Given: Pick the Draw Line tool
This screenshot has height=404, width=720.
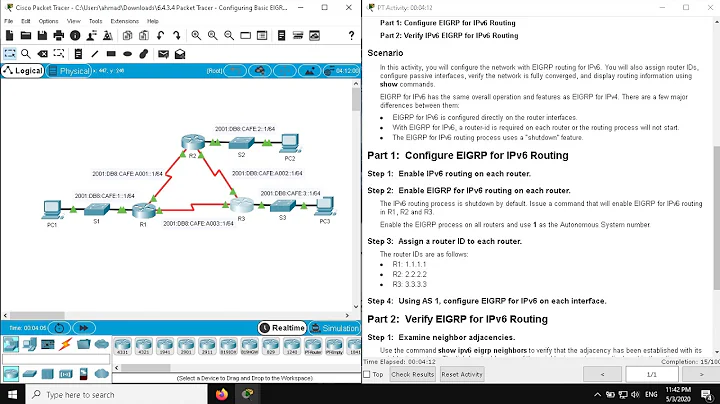Looking at the screenshot, I should [x=95, y=54].
